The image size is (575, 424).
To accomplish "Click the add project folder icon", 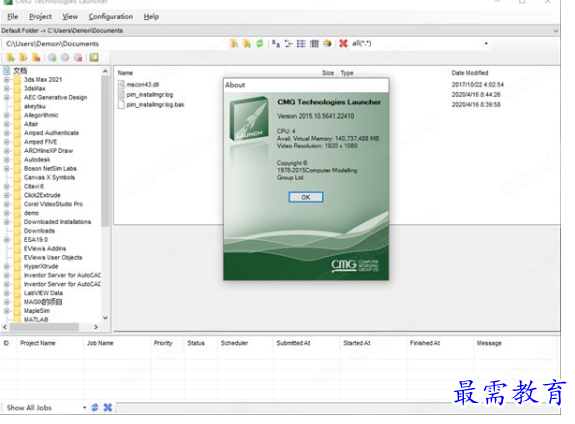I will point(10,58).
